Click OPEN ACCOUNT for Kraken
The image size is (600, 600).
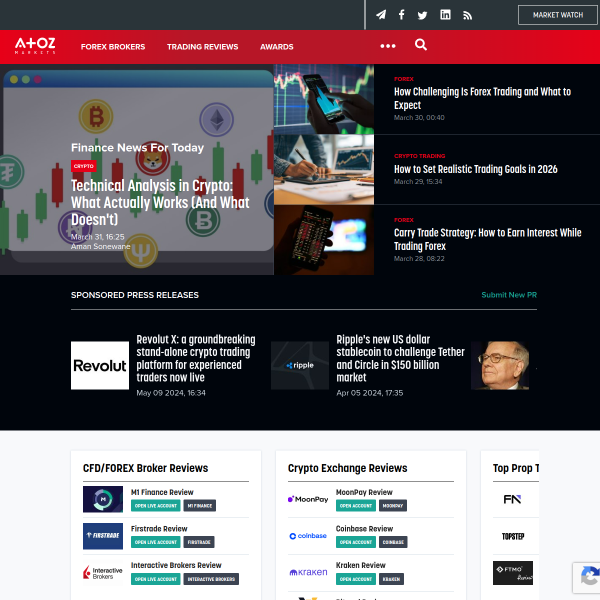[x=356, y=579]
